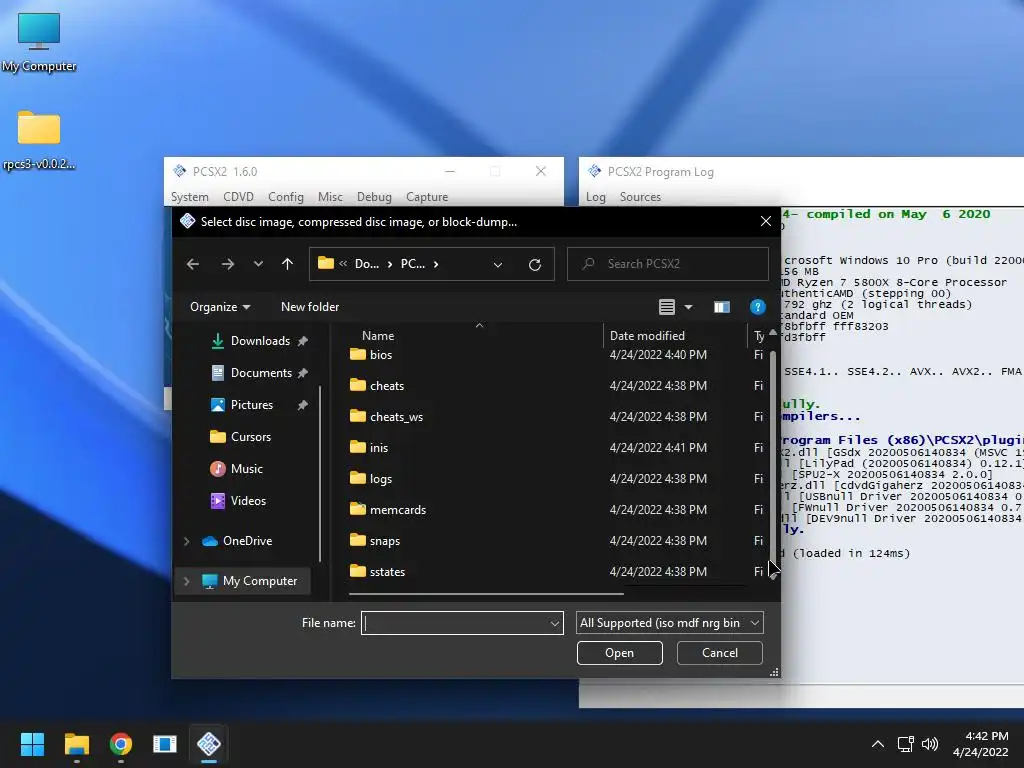
Task: Sort by Date modified column header
Action: tap(647, 336)
